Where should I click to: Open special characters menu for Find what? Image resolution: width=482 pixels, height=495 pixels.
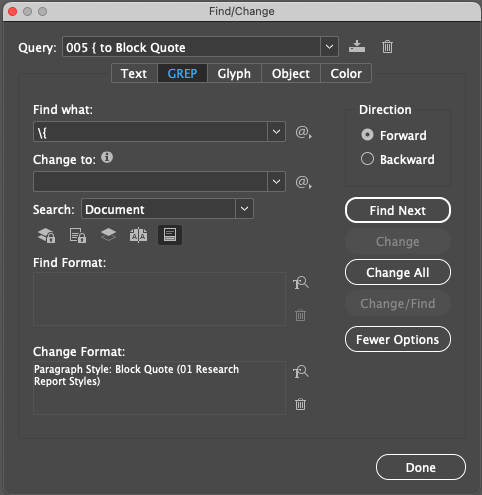[303, 132]
